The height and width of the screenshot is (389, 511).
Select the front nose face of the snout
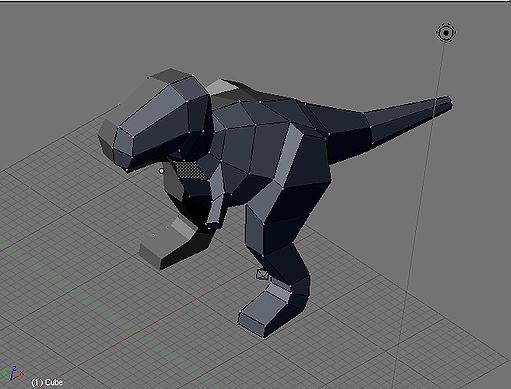pyautogui.click(x=124, y=143)
